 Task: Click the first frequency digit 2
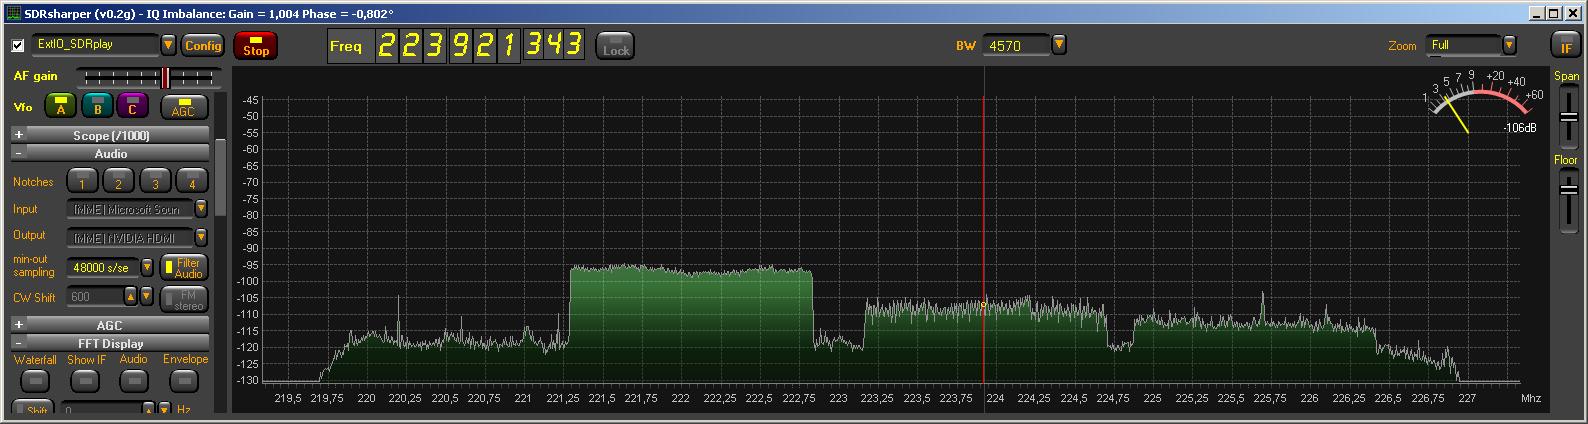click(x=386, y=45)
